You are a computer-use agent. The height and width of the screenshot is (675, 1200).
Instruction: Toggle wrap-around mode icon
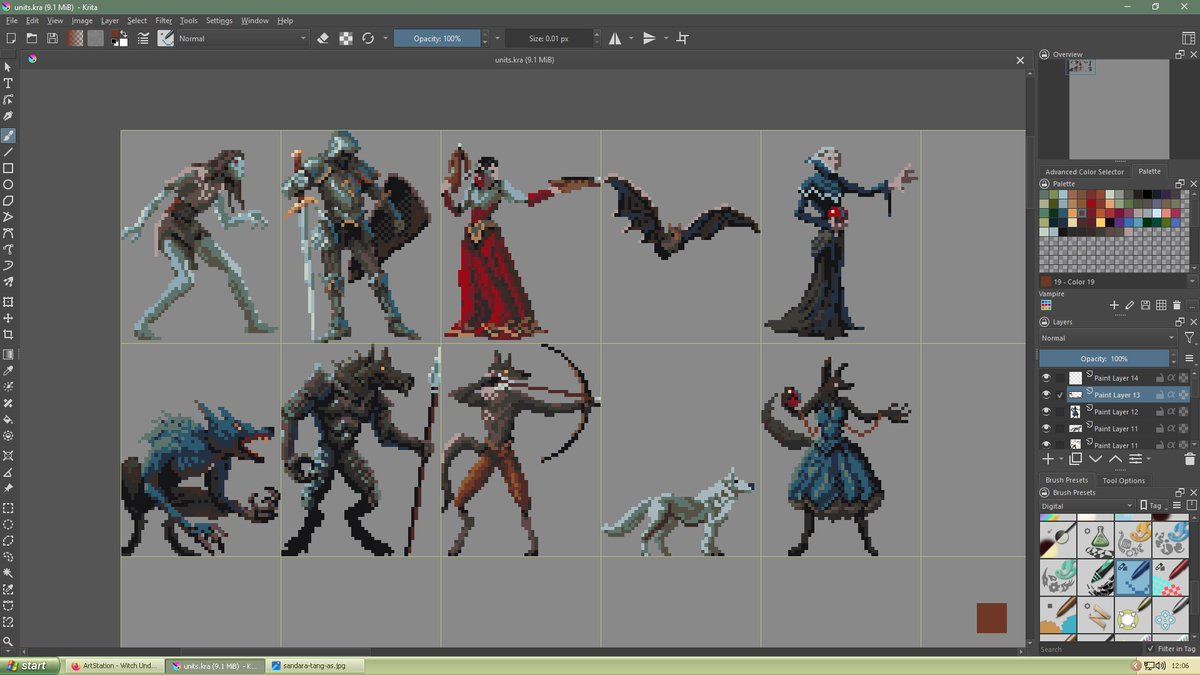(683, 38)
